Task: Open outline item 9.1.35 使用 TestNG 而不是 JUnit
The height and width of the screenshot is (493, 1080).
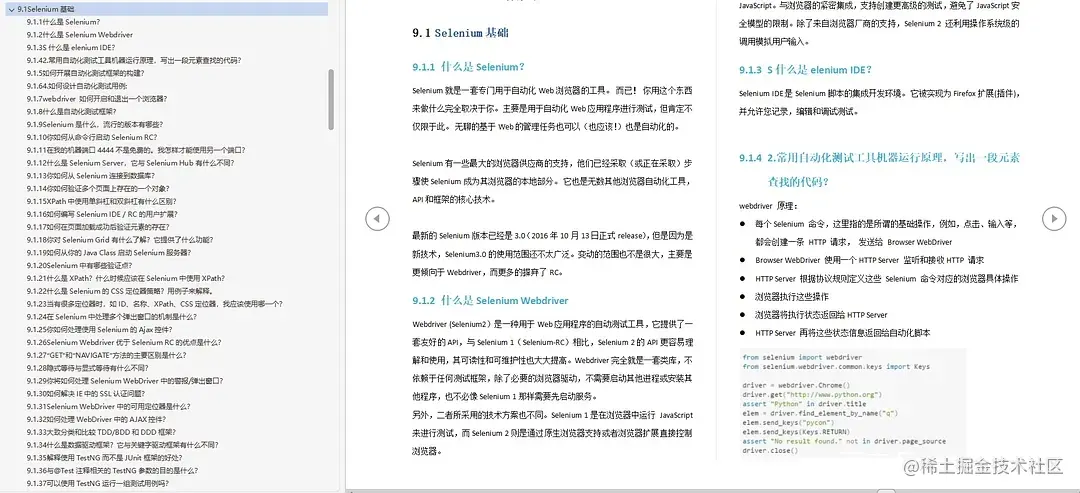Action: pyautogui.click(x=104, y=457)
